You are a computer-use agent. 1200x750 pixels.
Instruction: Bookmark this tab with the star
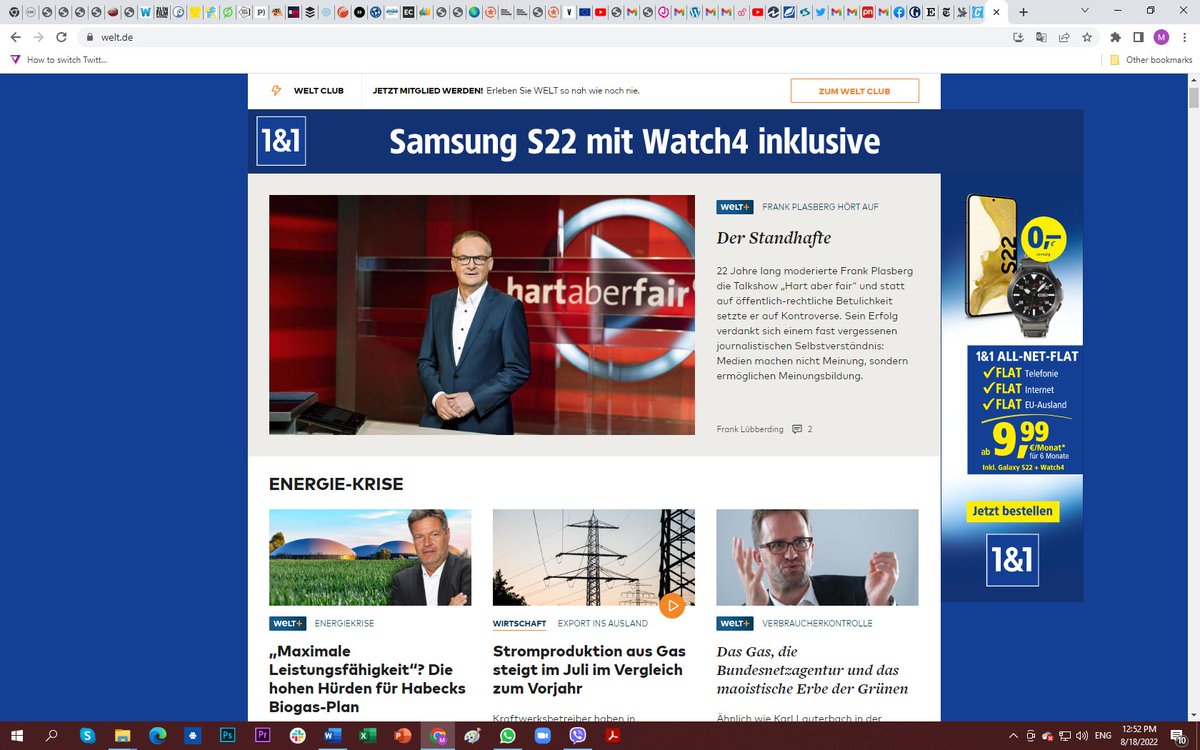pos(1087,37)
